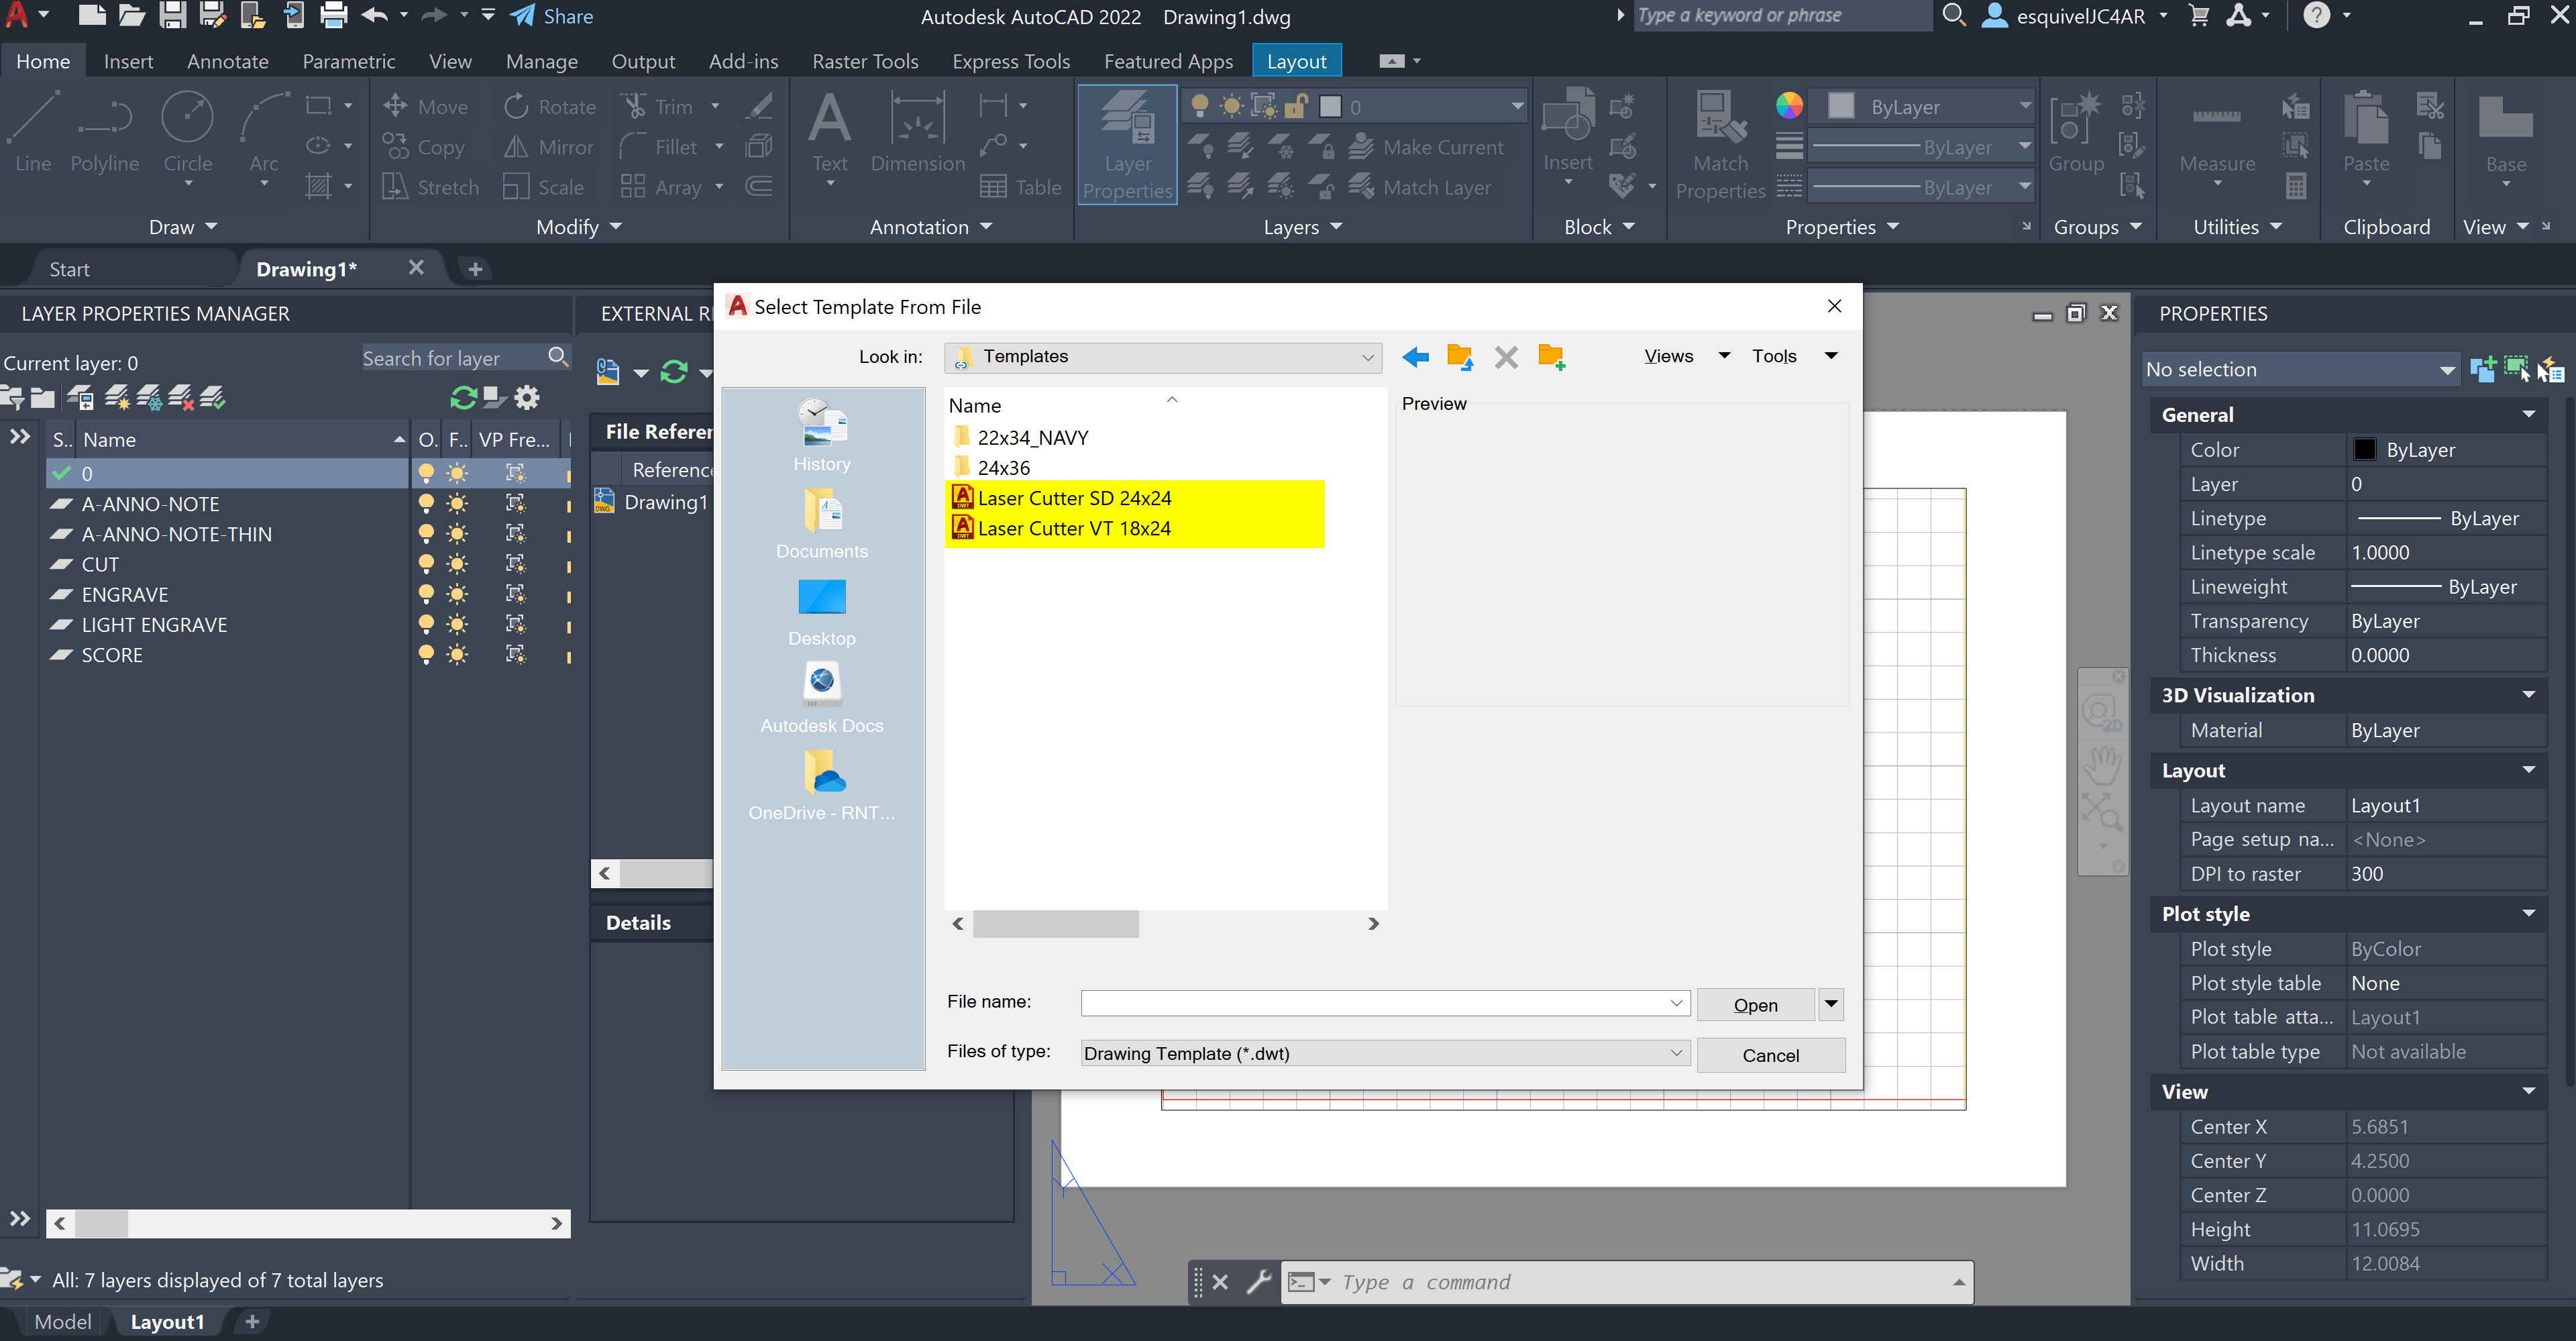Open layer manager settings gear
Image resolution: width=2576 pixels, height=1341 pixels.
pos(527,398)
